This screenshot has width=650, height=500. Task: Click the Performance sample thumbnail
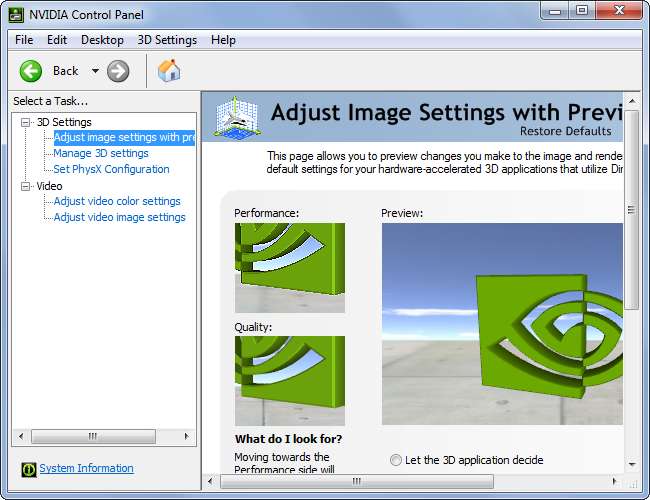[x=290, y=268]
